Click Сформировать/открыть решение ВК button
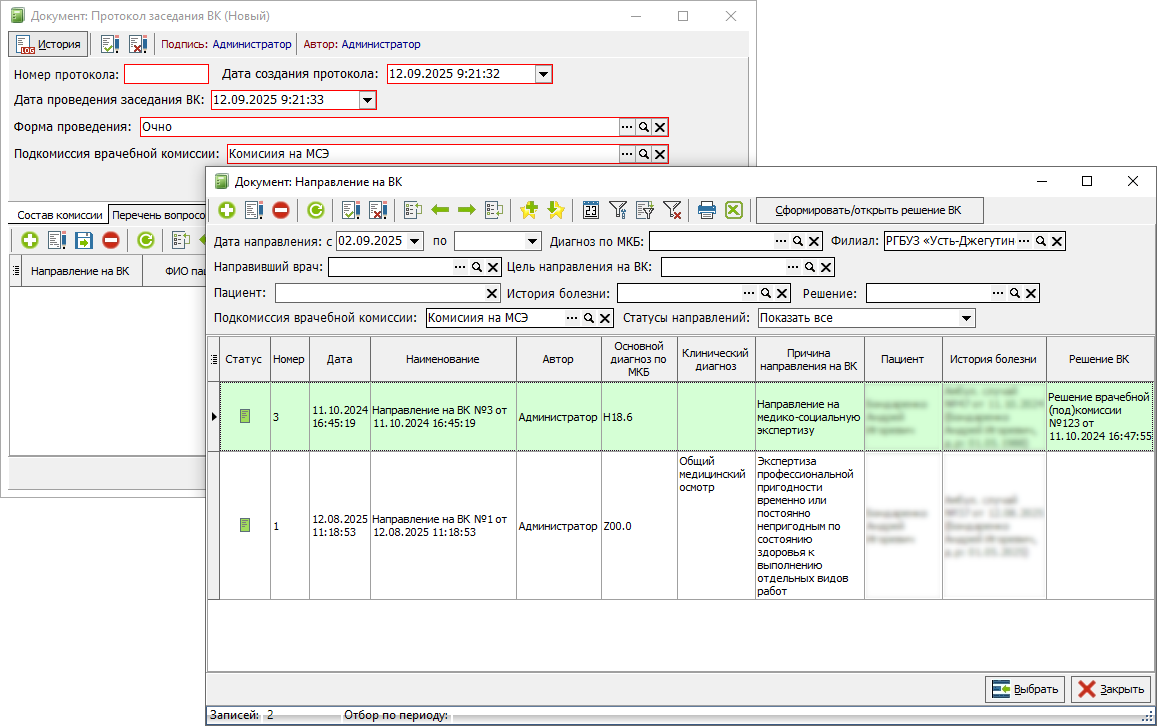1157x726 pixels. click(x=868, y=210)
